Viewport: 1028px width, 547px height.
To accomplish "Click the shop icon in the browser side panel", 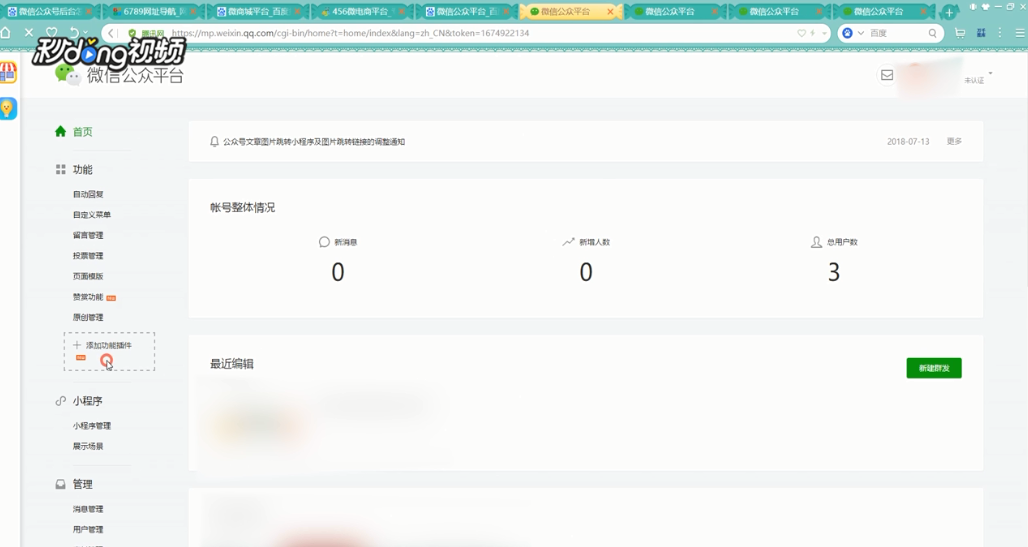I will [x=8, y=72].
